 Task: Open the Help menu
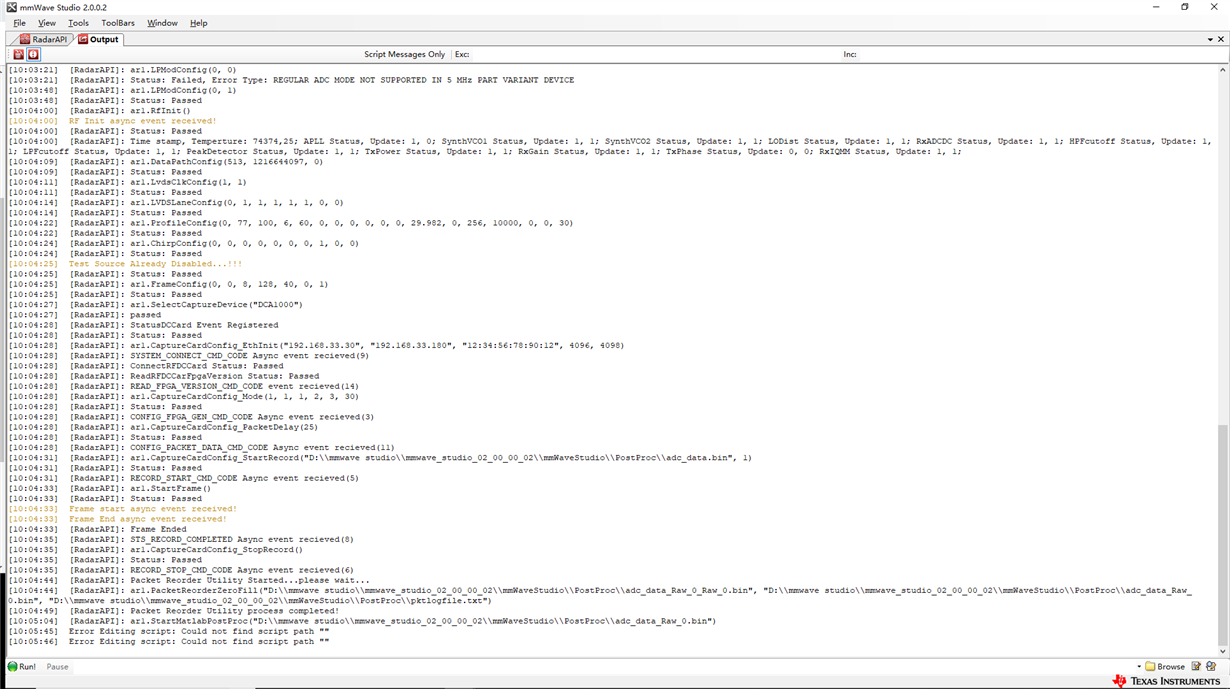(x=199, y=23)
